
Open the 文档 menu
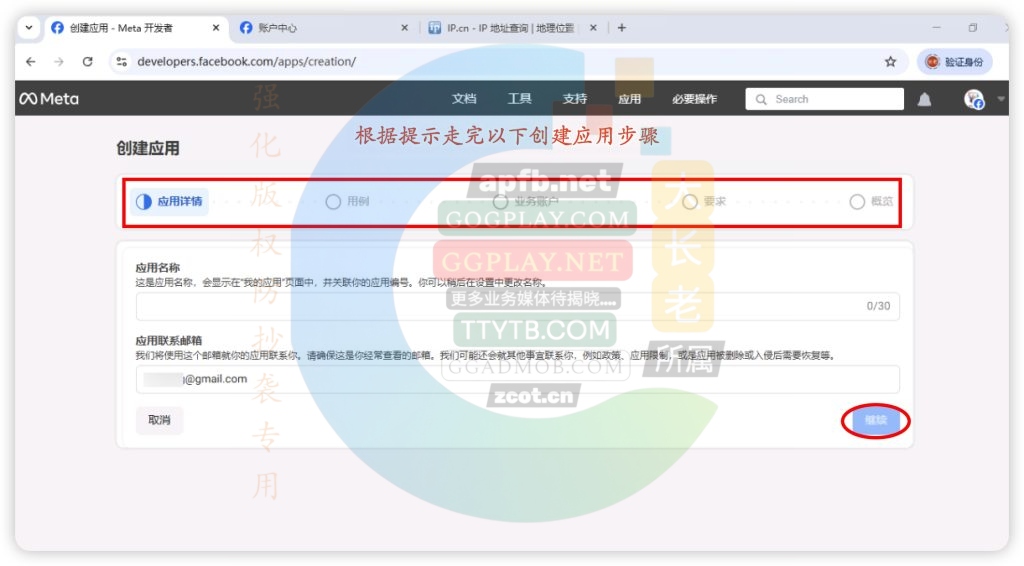point(464,99)
